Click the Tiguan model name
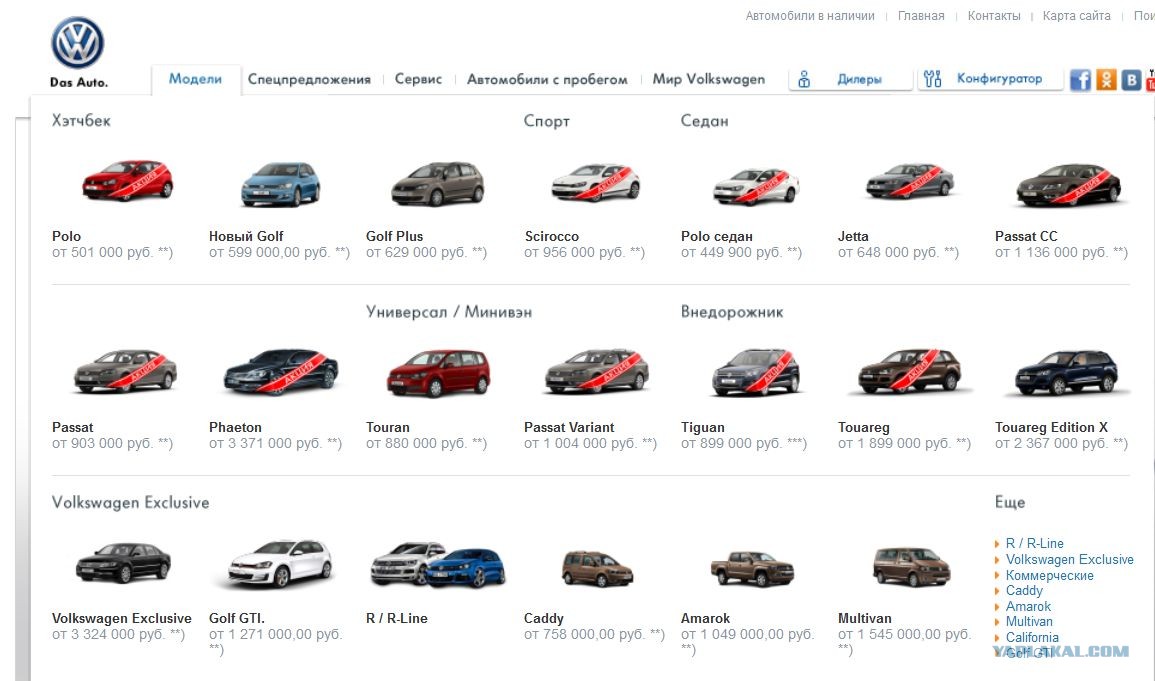 tap(703, 427)
